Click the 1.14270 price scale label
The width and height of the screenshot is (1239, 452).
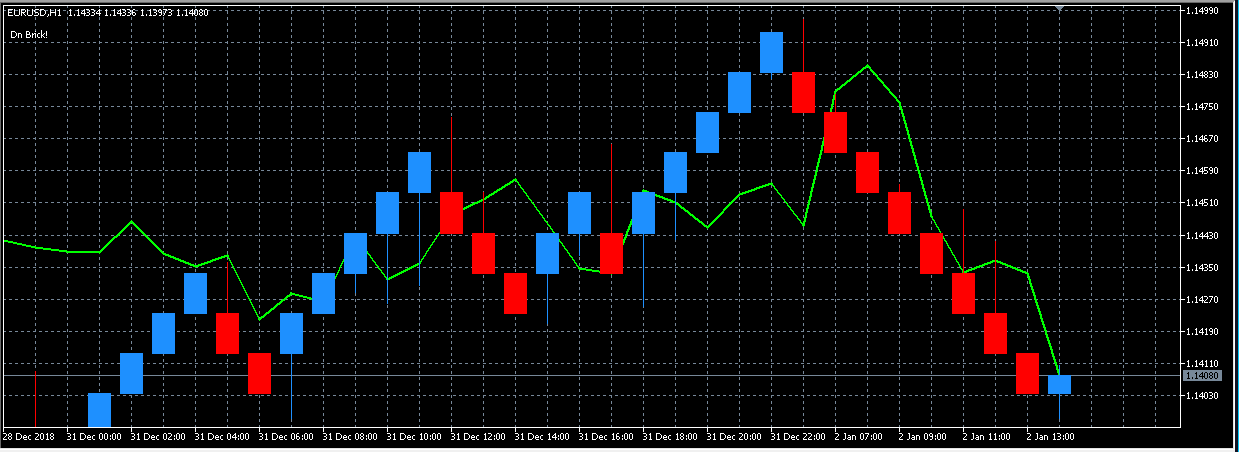[x=1201, y=300]
